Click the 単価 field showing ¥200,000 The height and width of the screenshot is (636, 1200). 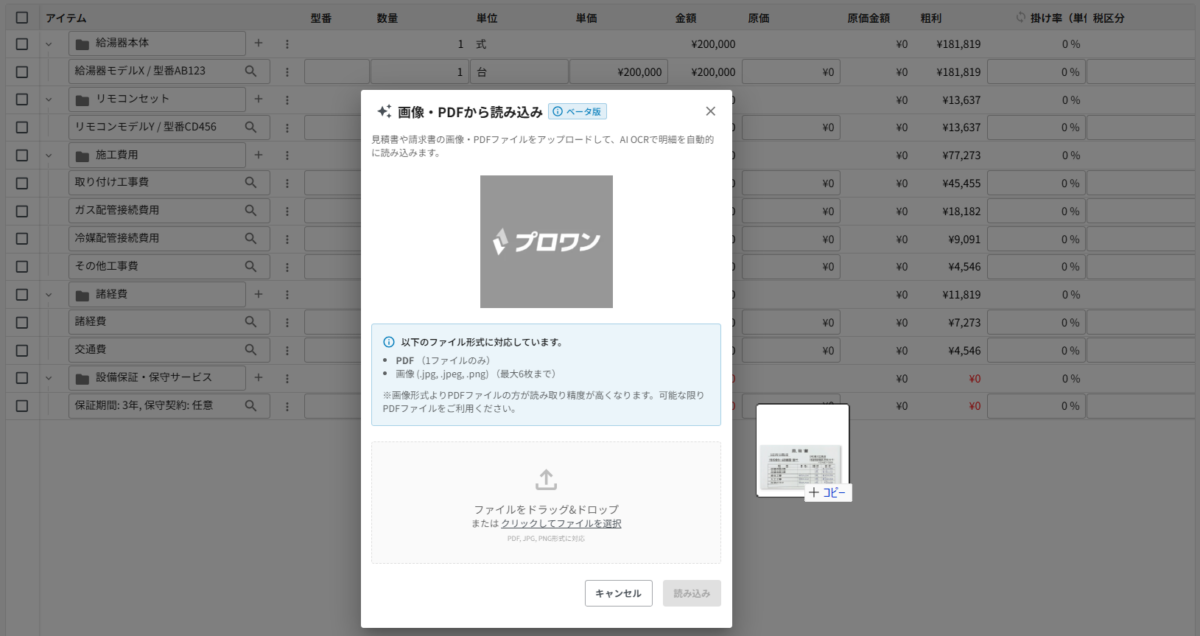(618, 72)
